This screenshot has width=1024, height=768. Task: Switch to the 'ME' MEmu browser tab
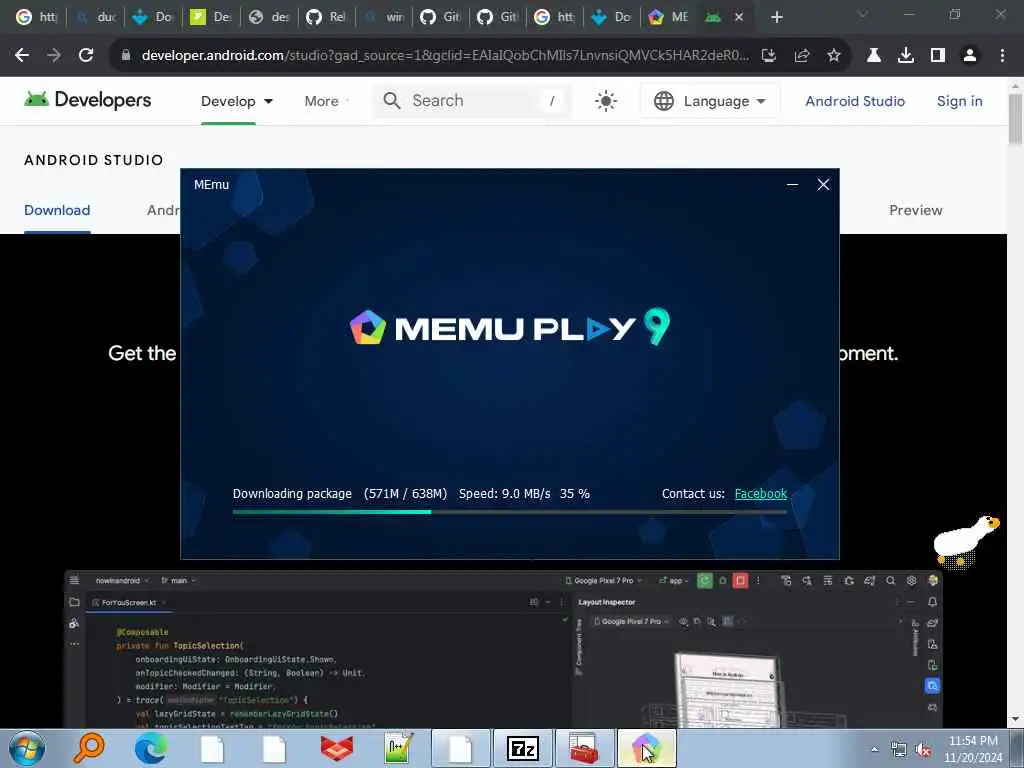[667, 17]
